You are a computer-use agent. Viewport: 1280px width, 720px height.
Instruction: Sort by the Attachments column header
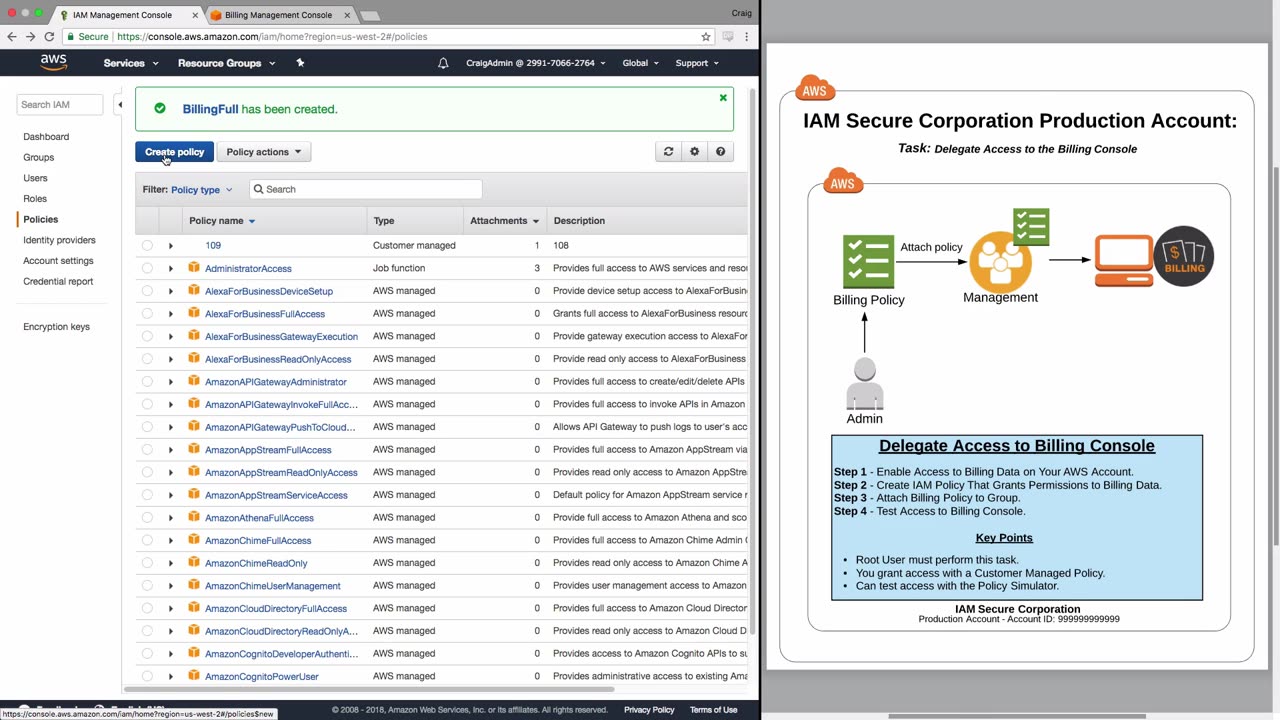tap(505, 221)
